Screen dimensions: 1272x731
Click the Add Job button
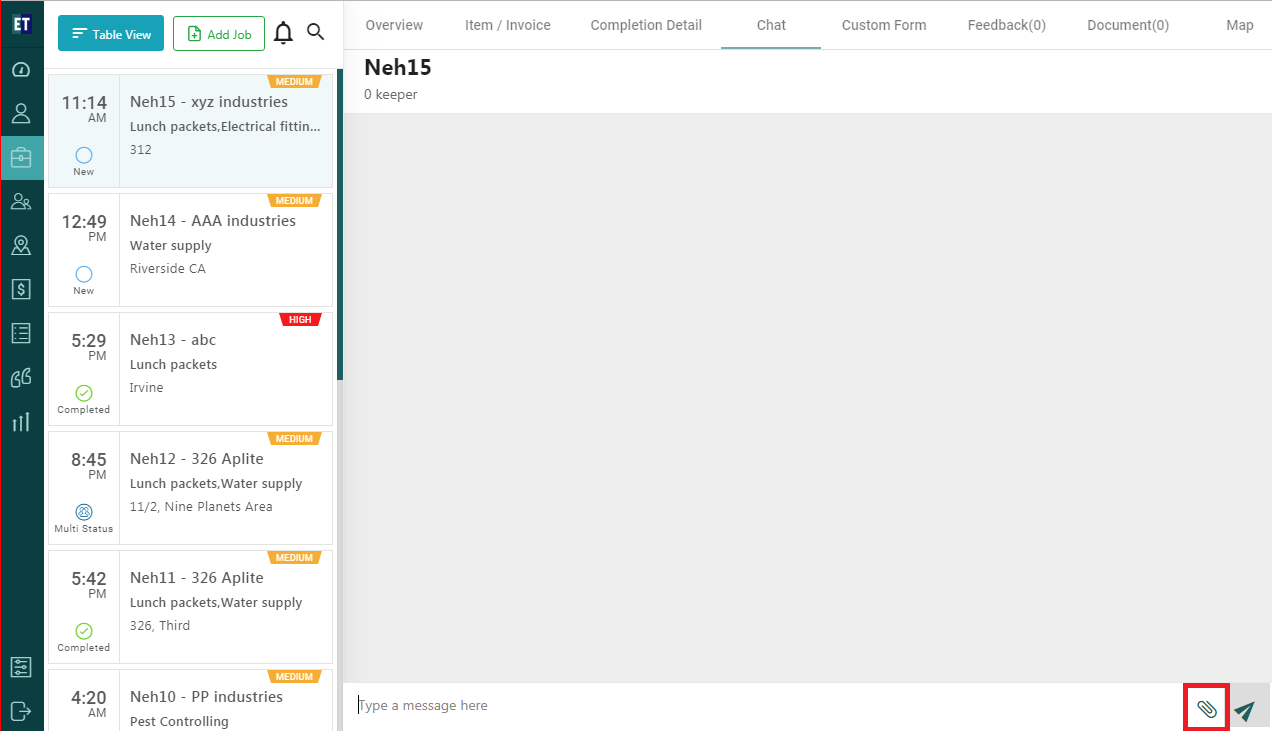click(x=219, y=33)
